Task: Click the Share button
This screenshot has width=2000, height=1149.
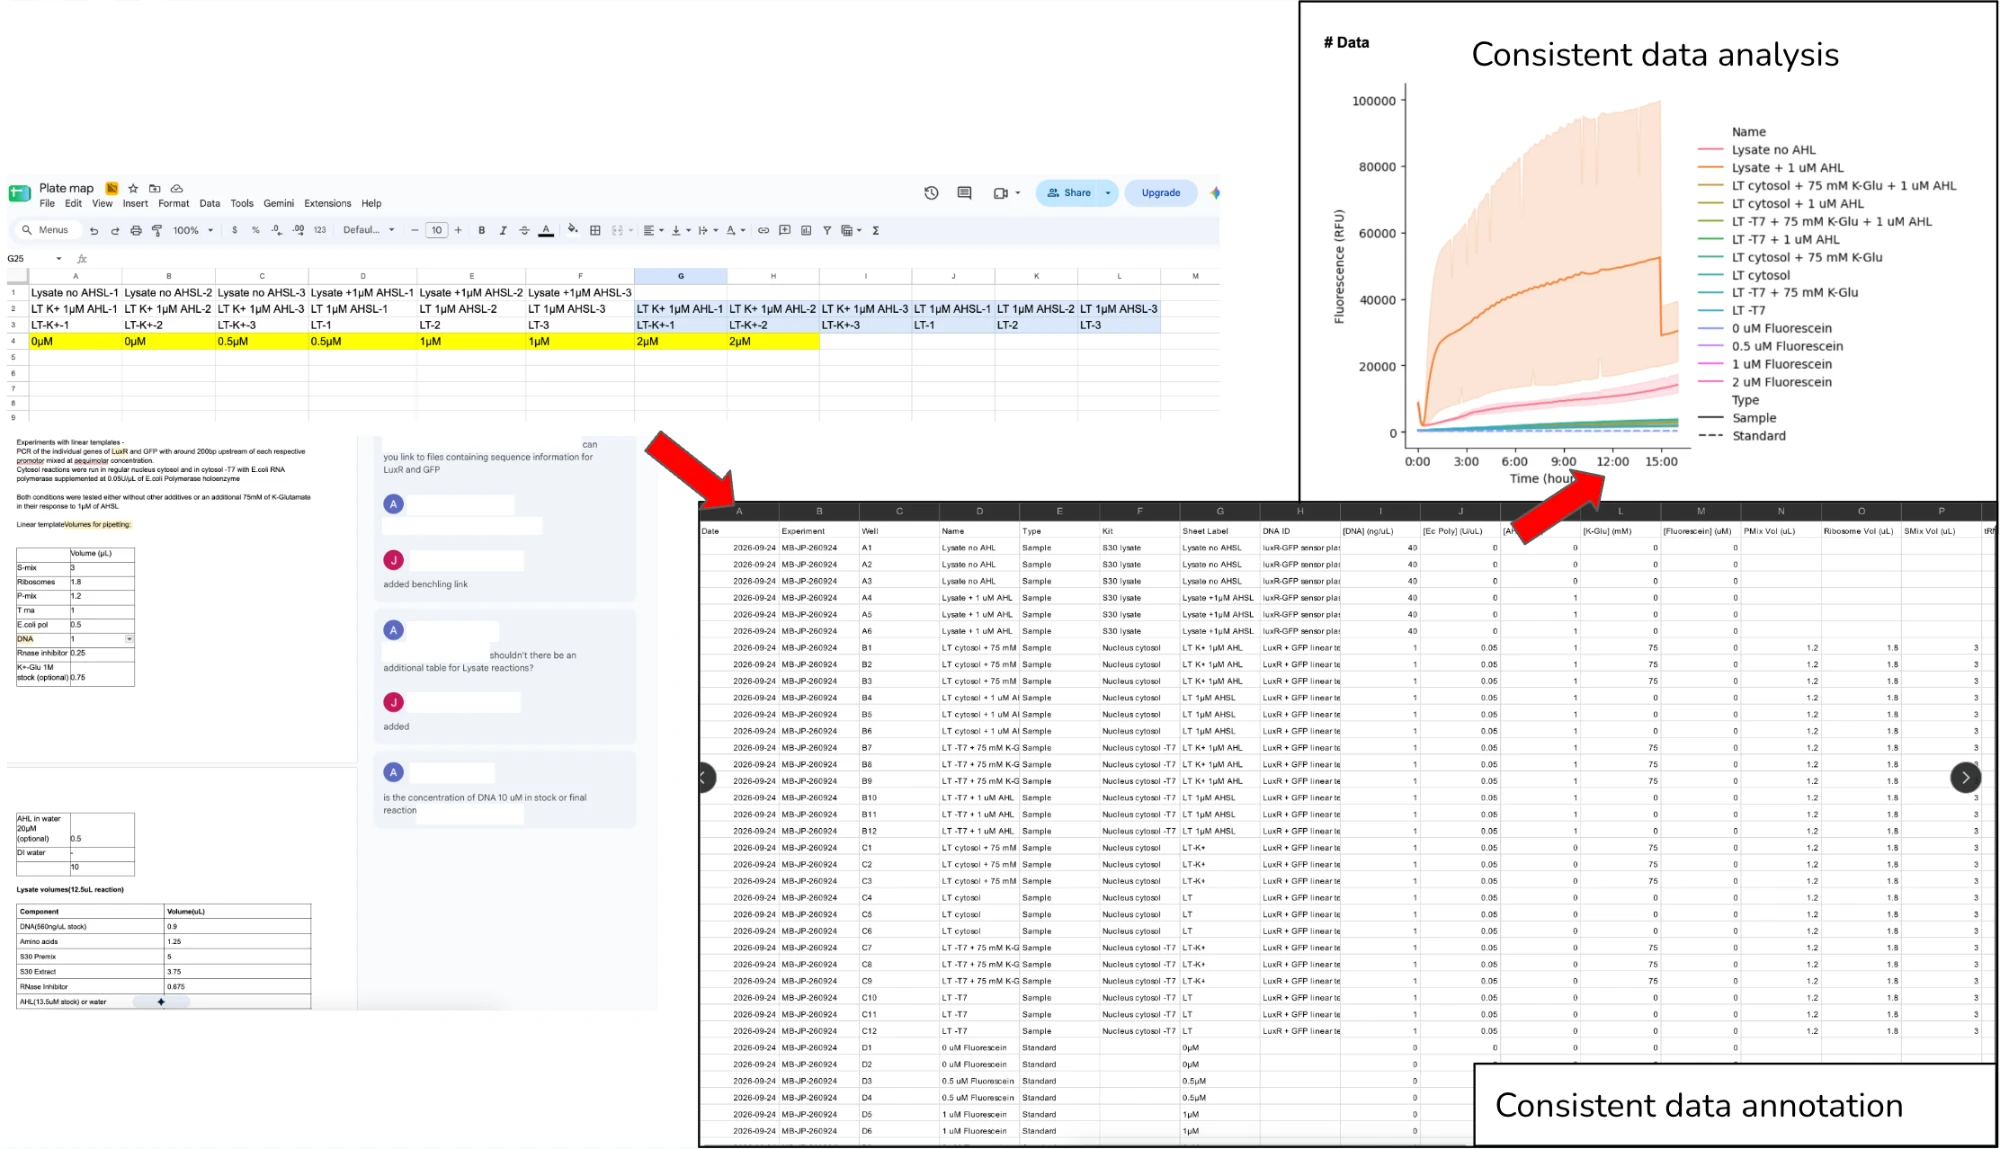Action: click(1068, 193)
